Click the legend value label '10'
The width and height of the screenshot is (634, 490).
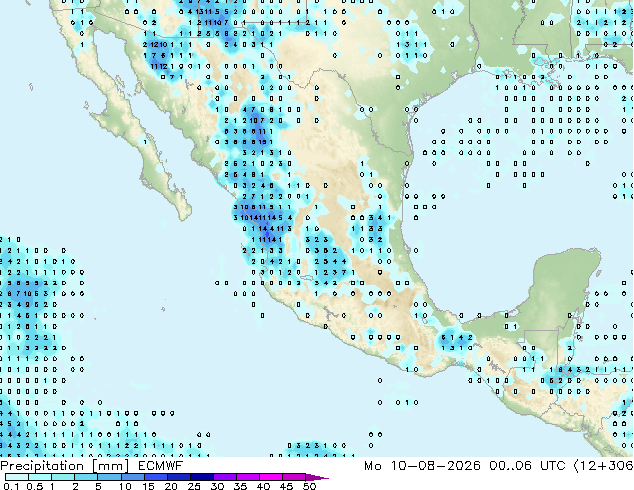pos(125,486)
